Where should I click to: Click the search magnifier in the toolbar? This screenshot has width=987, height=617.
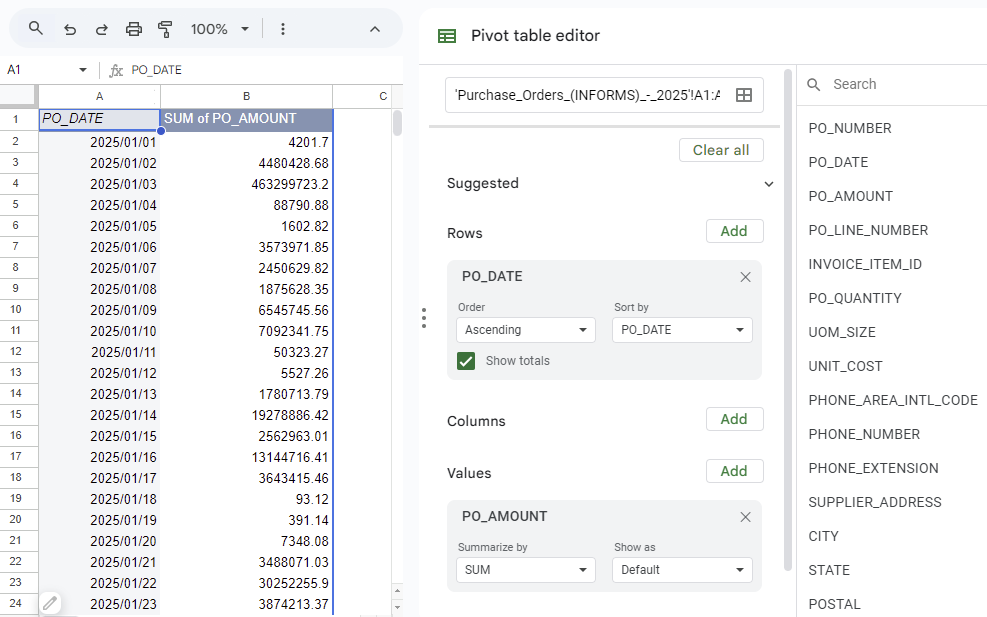[x=36, y=29]
